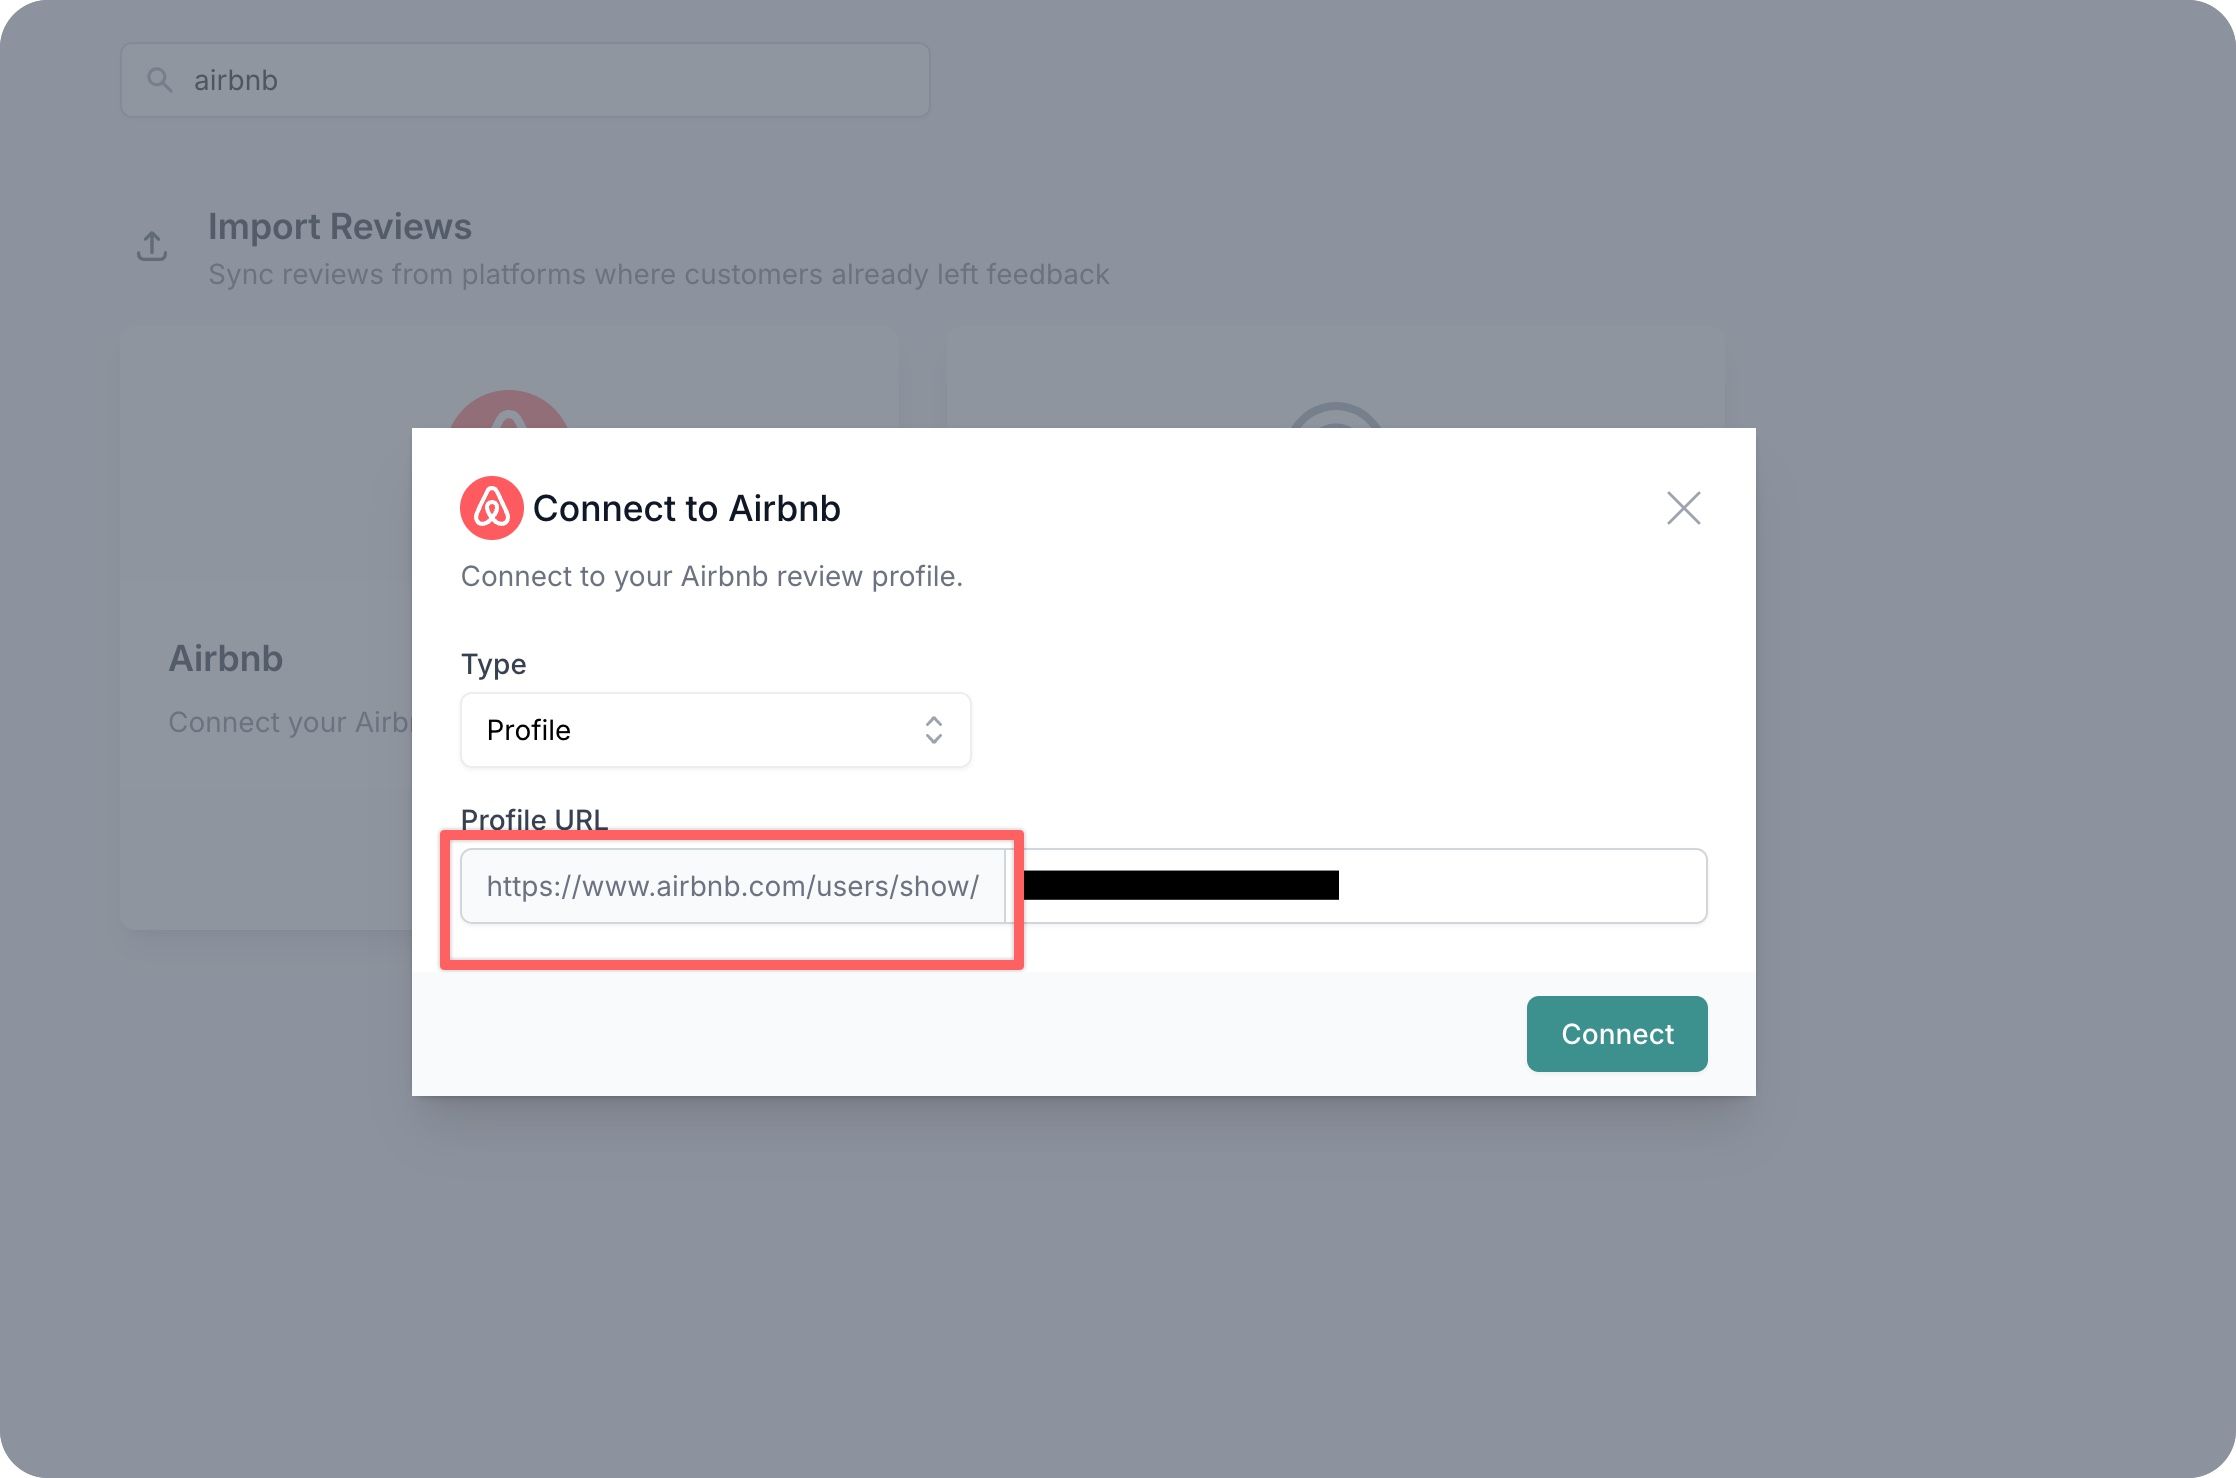Focus the airbnb search box
2236x1478 pixels.
coord(525,80)
